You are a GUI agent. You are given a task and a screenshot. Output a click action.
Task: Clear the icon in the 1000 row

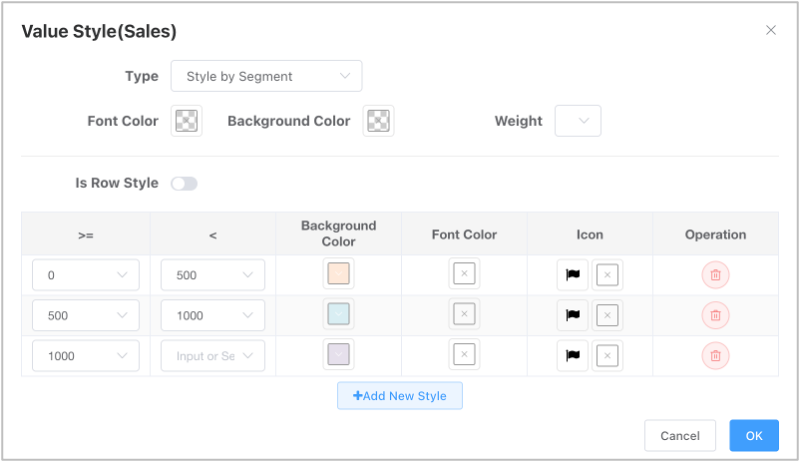coord(607,355)
